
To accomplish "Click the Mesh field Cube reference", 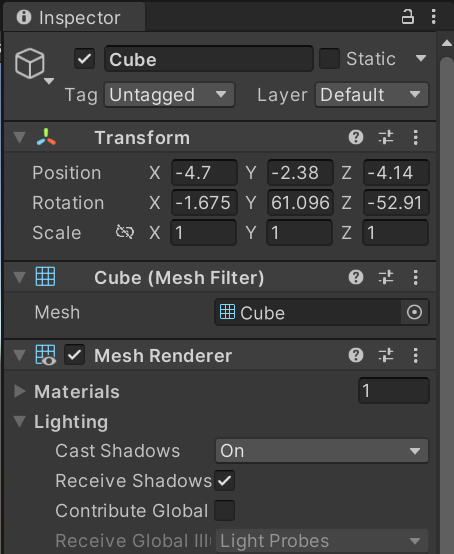I will 308,312.
